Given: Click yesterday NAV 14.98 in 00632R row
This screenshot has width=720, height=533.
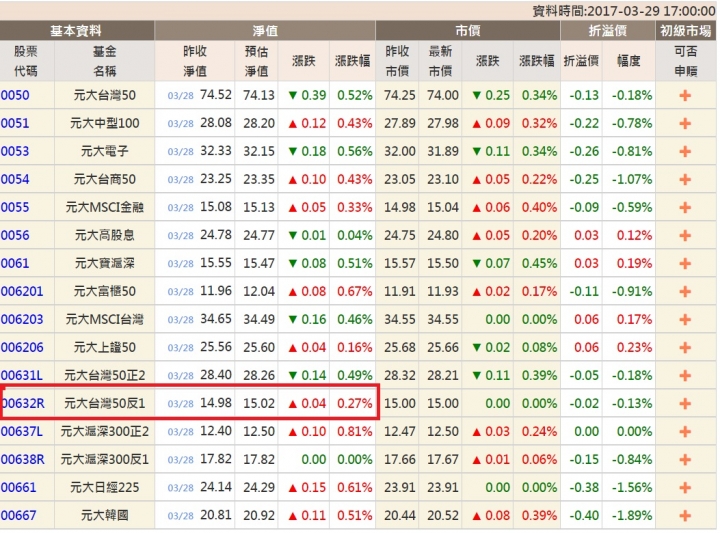Looking at the screenshot, I should [x=216, y=403].
